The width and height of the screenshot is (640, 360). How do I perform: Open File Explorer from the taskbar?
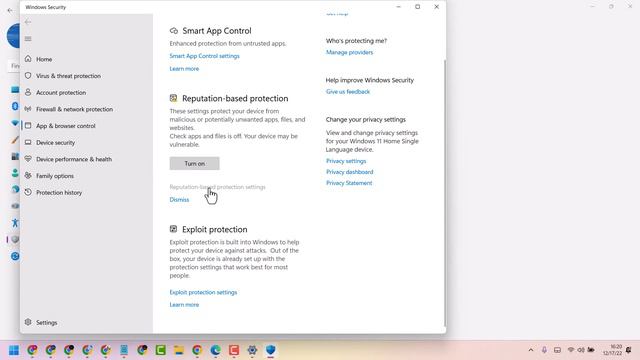coord(179,350)
